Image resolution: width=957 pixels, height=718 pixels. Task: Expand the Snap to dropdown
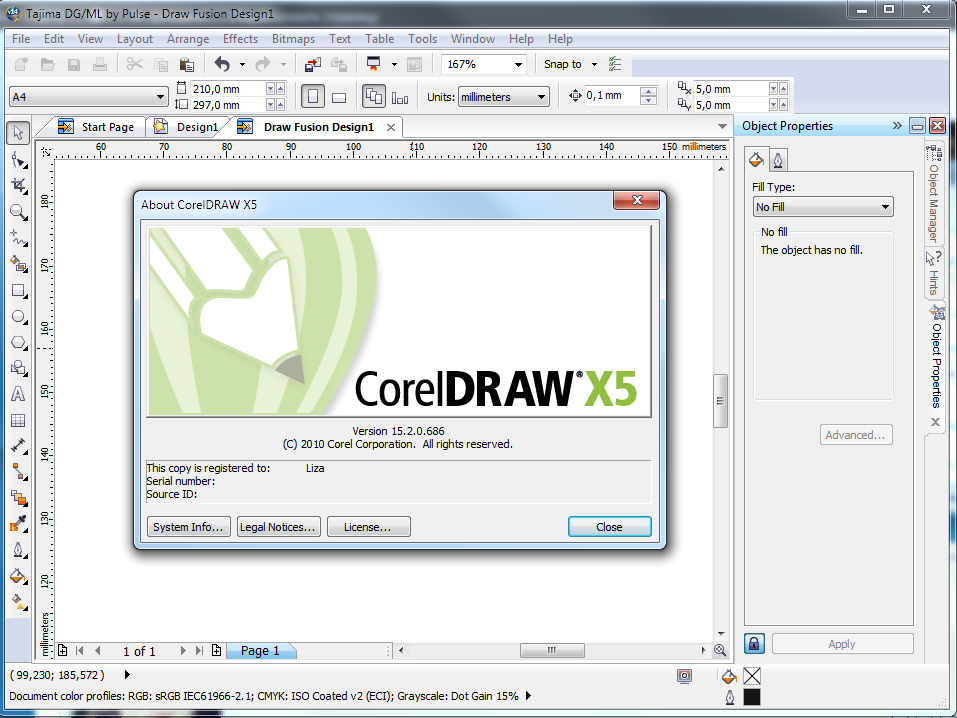coord(594,64)
